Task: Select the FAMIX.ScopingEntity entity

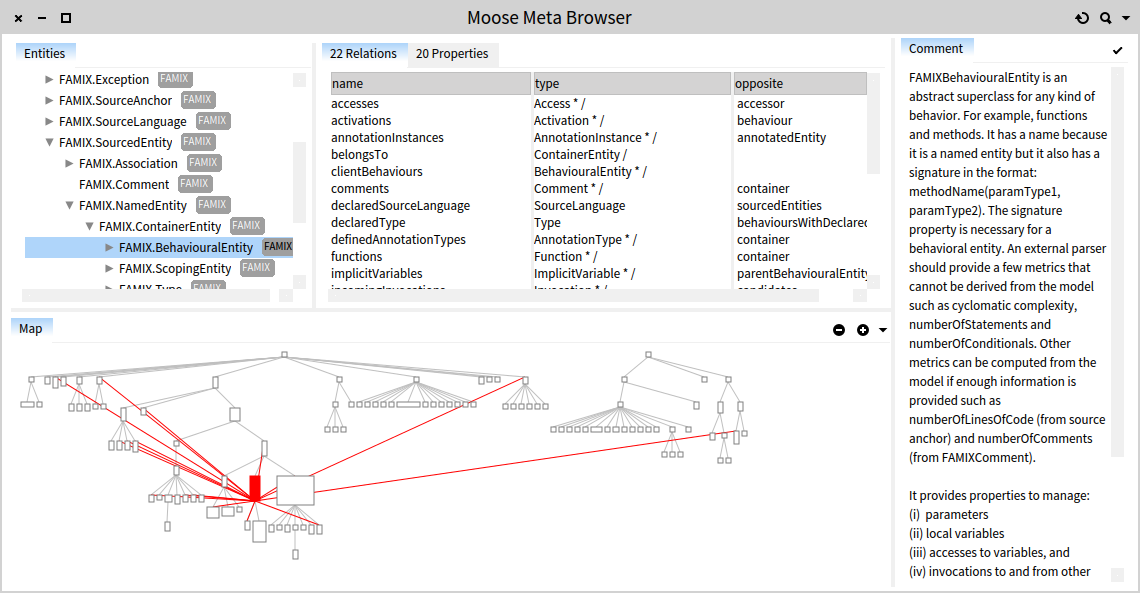Action: click(x=174, y=269)
